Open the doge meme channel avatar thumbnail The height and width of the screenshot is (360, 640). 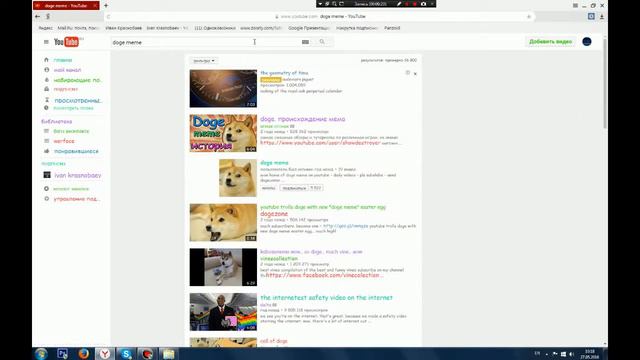pos(238,178)
